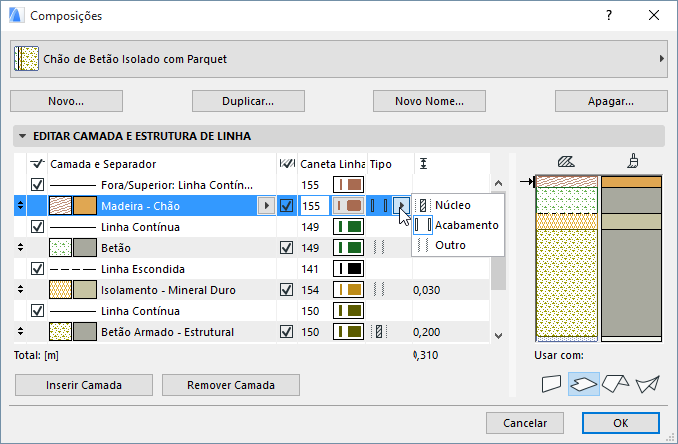Choose Acabamento from the type menu
This screenshot has height=444, width=678.
point(458,225)
